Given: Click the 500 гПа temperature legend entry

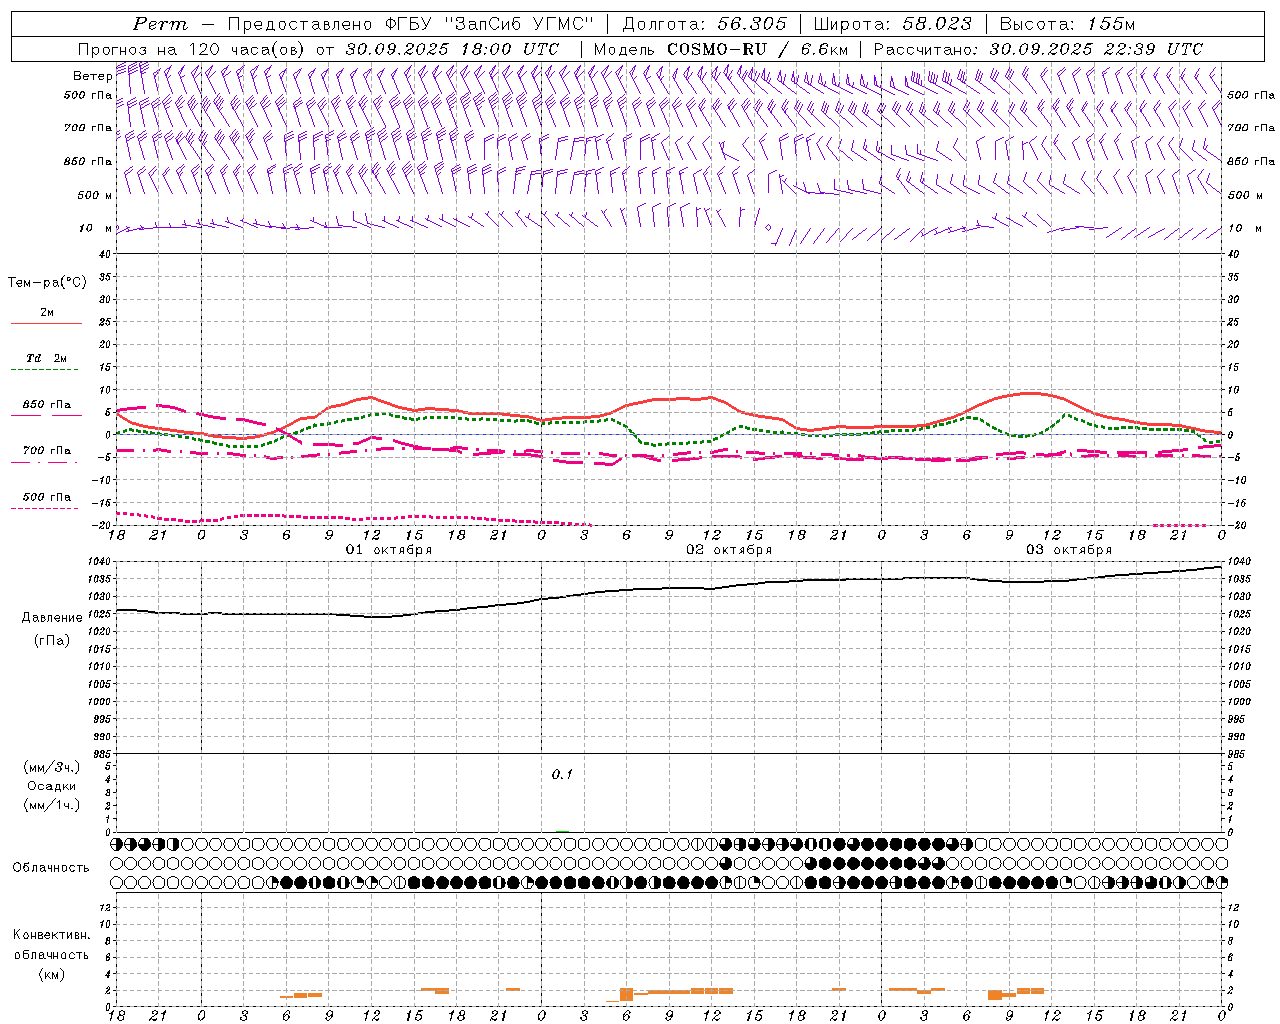Looking at the screenshot, I should 47,497.
